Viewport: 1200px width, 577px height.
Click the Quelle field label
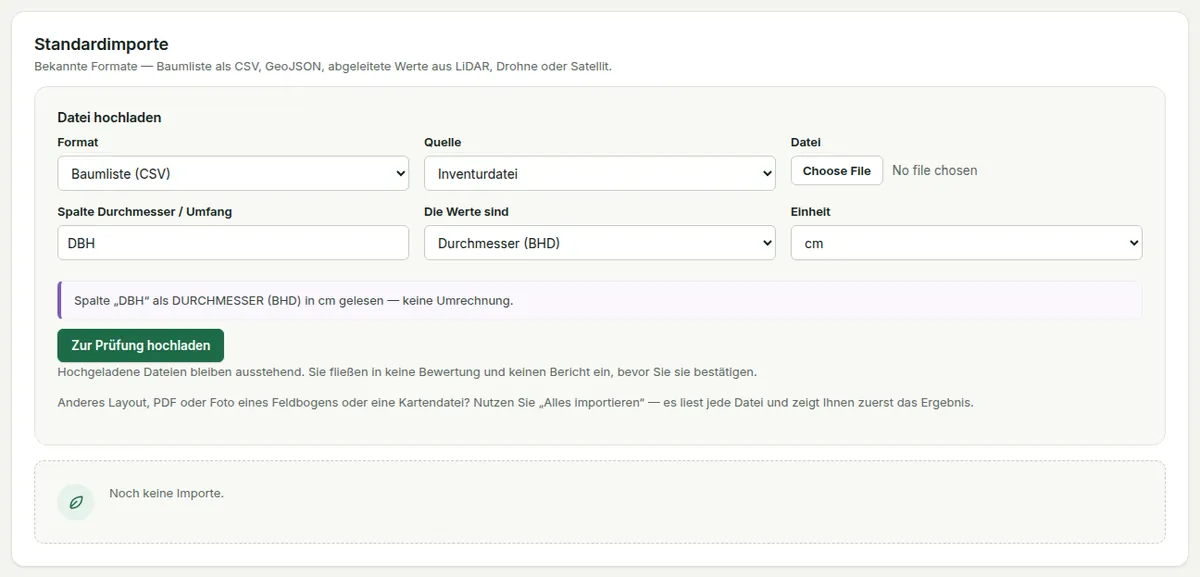[x=443, y=142]
